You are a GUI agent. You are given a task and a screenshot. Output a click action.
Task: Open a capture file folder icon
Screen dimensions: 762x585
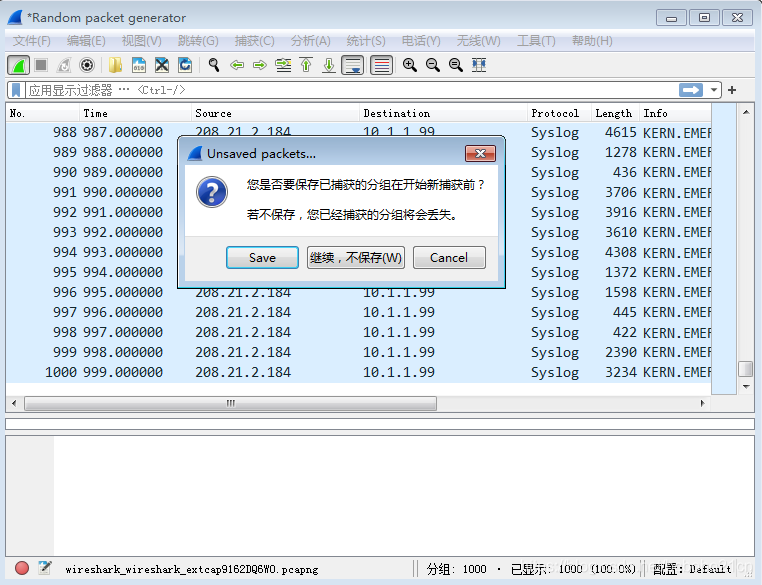pos(115,65)
